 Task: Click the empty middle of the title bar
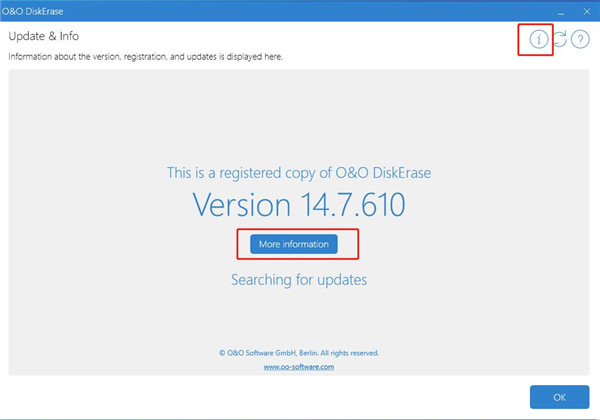click(300, 12)
